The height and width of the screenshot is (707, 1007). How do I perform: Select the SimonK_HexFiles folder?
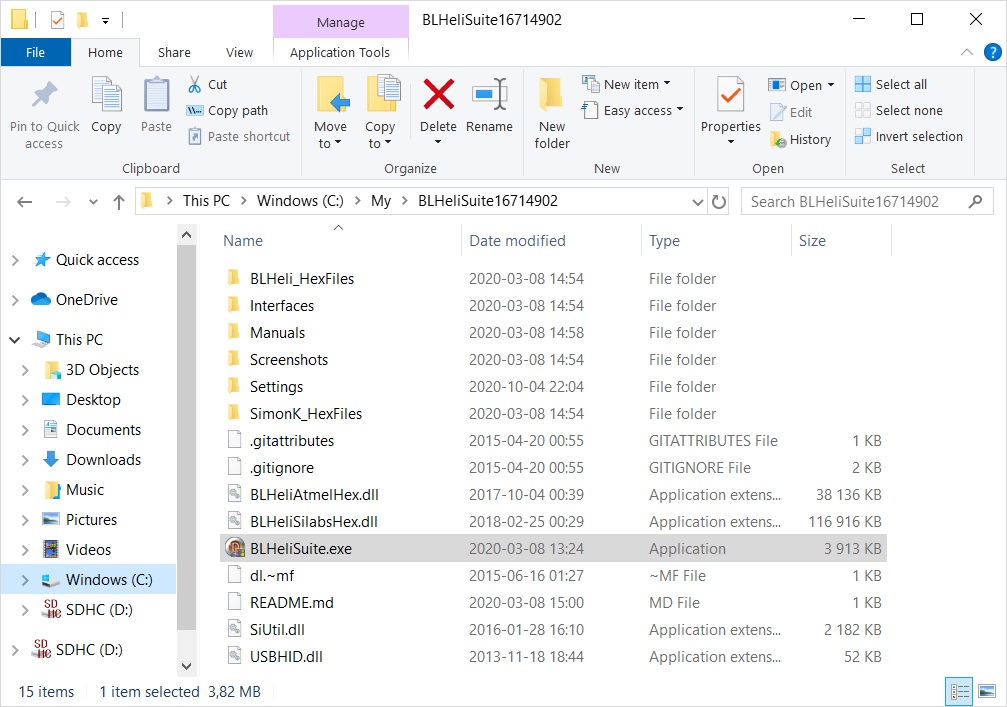(306, 414)
